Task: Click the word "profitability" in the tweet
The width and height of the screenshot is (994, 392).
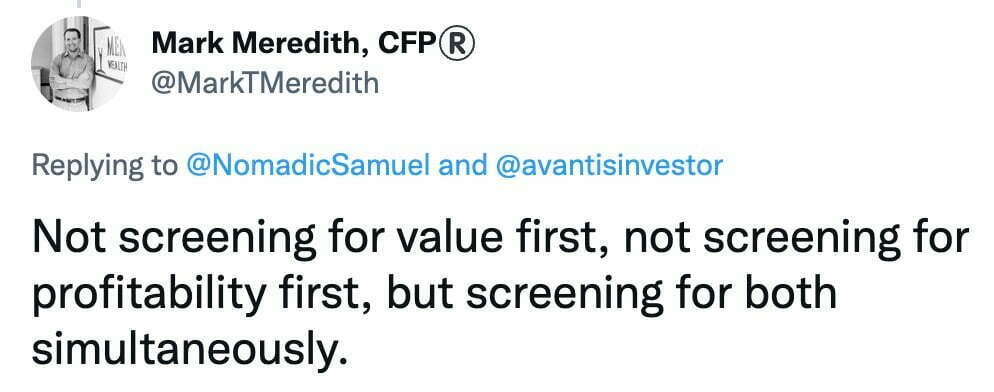Action: pos(150,295)
